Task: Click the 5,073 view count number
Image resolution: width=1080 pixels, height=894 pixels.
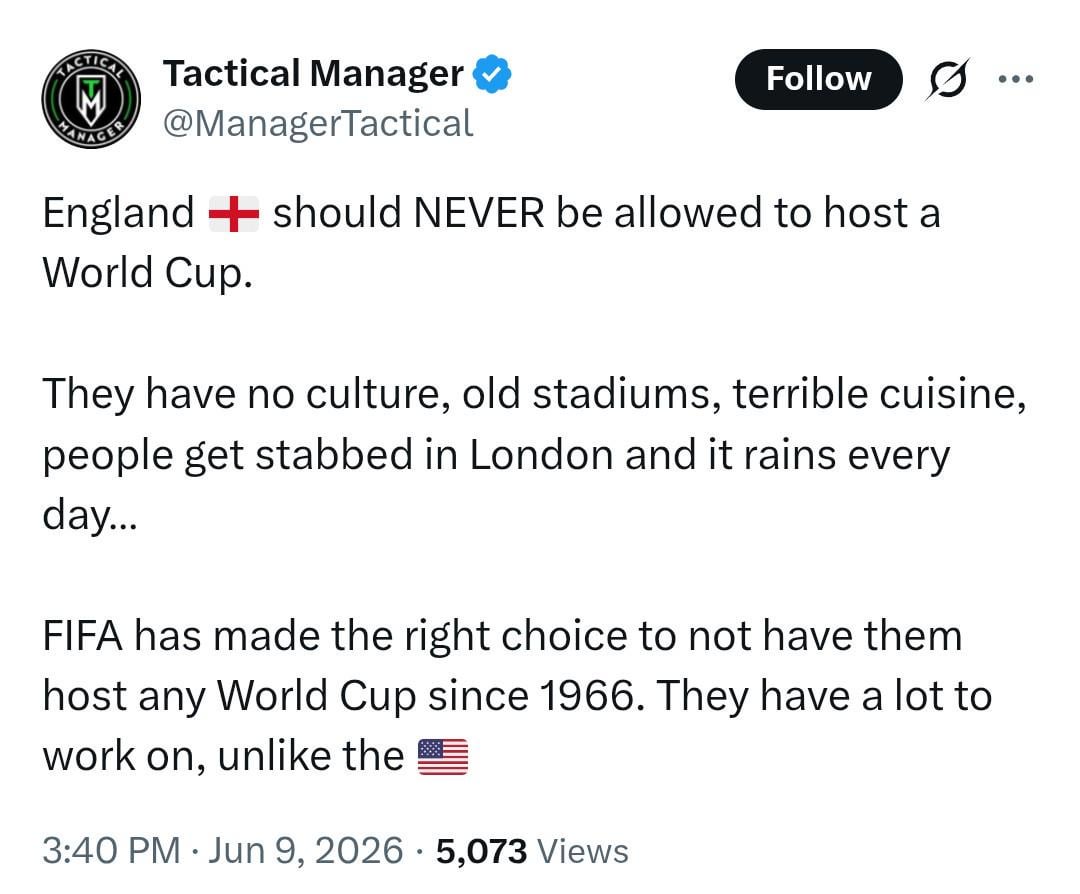Action: [x=481, y=851]
